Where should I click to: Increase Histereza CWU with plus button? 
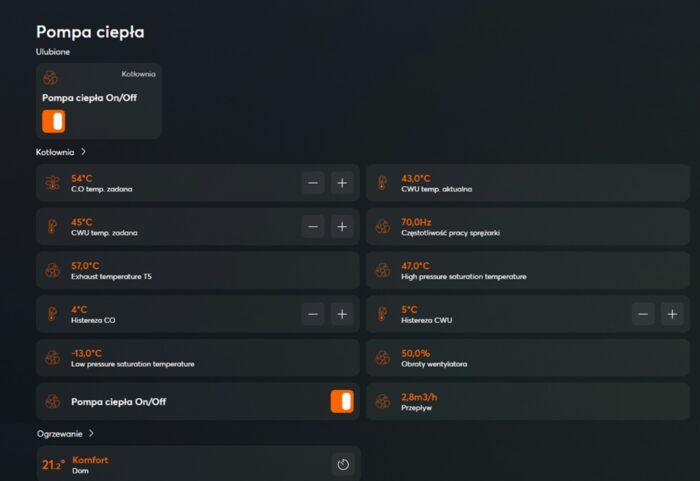[672, 314]
